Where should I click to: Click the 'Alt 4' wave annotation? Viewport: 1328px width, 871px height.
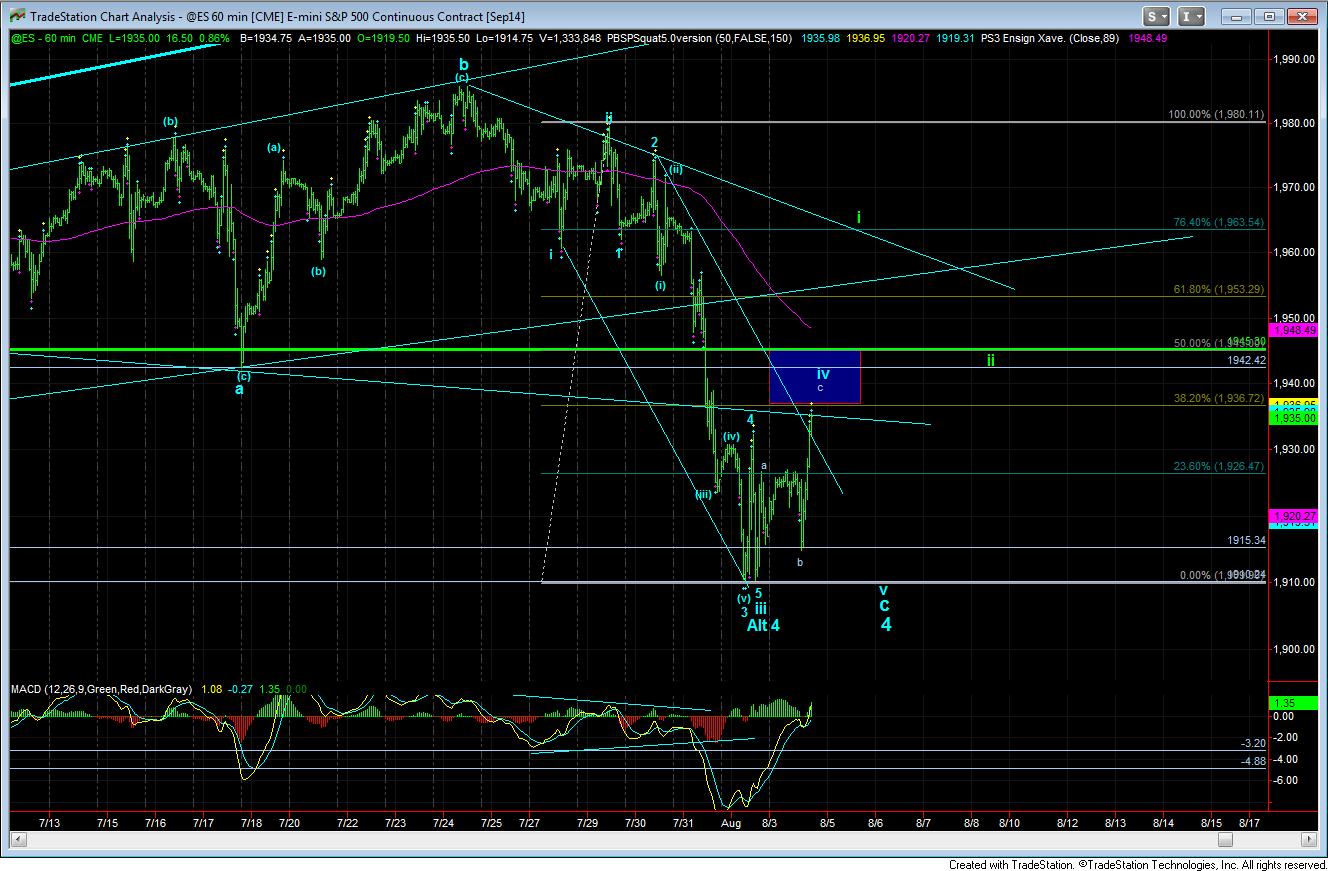pyautogui.click(x=763, y=625)
